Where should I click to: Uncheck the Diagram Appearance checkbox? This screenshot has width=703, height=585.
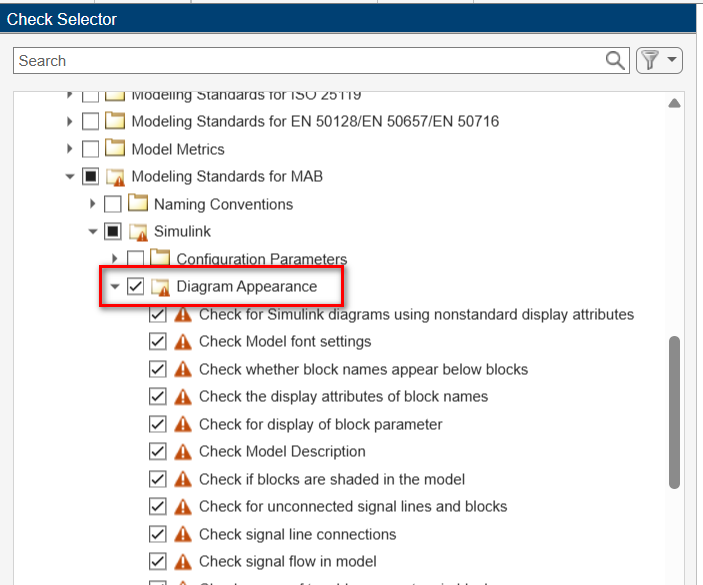135,286
